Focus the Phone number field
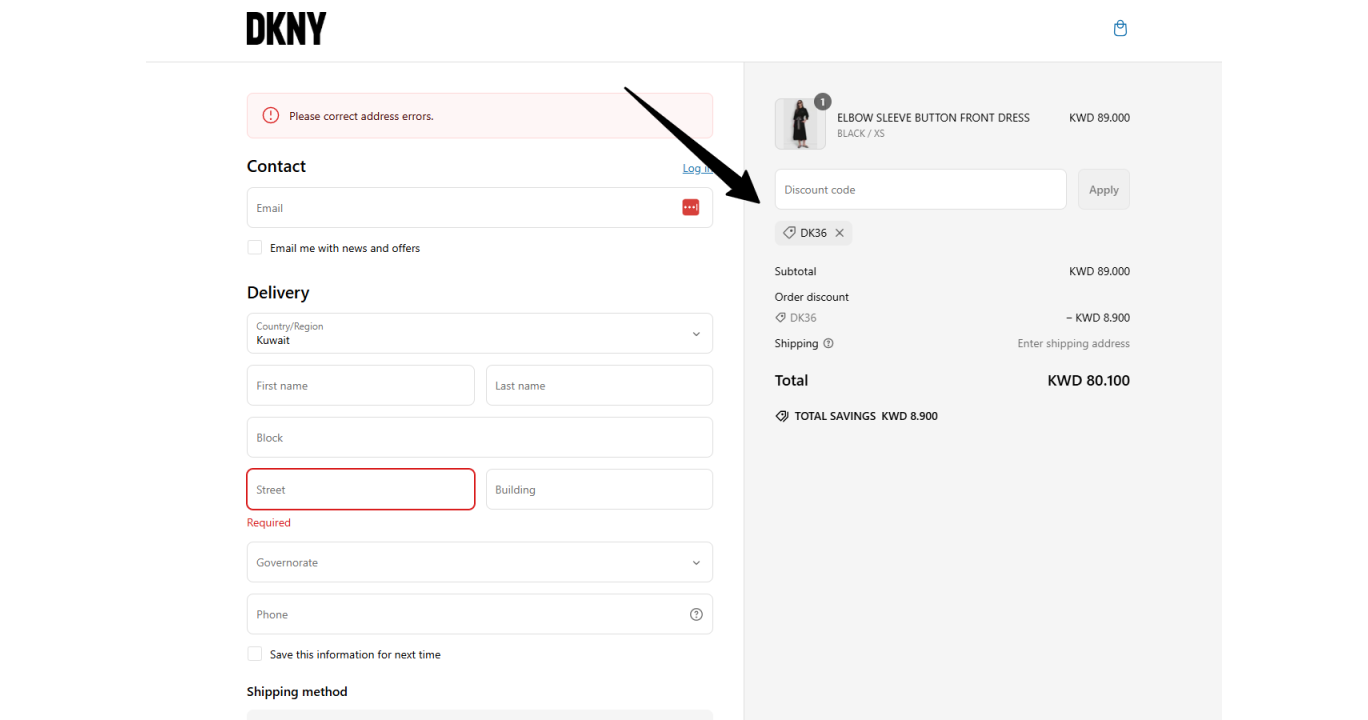Viewport: 1368px width, 720px height. (480, 614)
